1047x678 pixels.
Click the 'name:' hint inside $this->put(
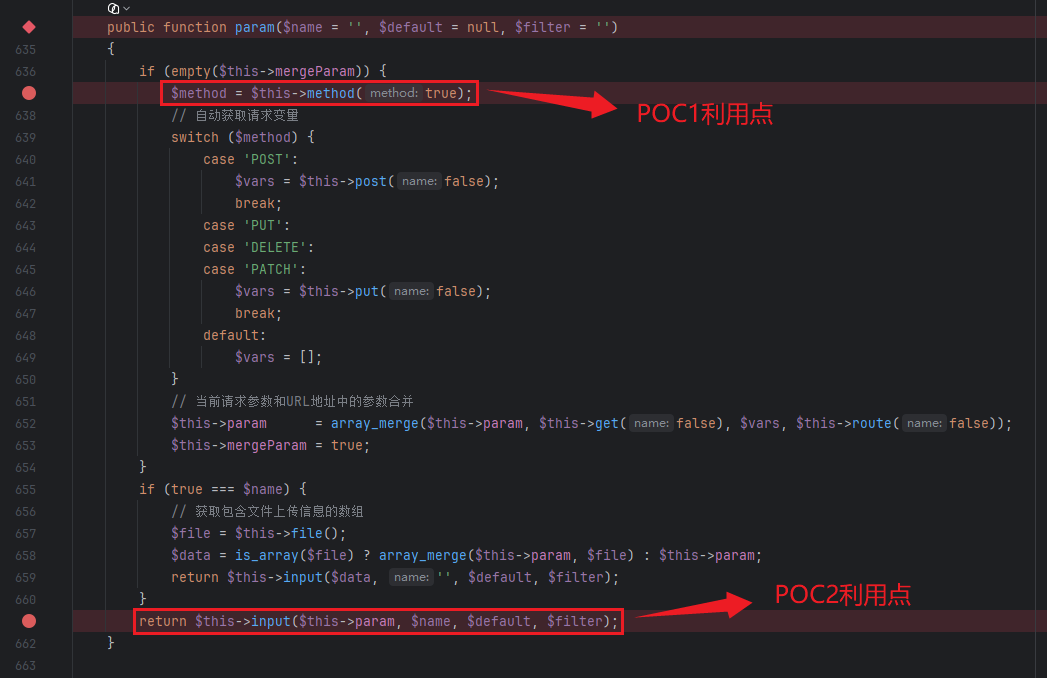(x=411, y=291)
